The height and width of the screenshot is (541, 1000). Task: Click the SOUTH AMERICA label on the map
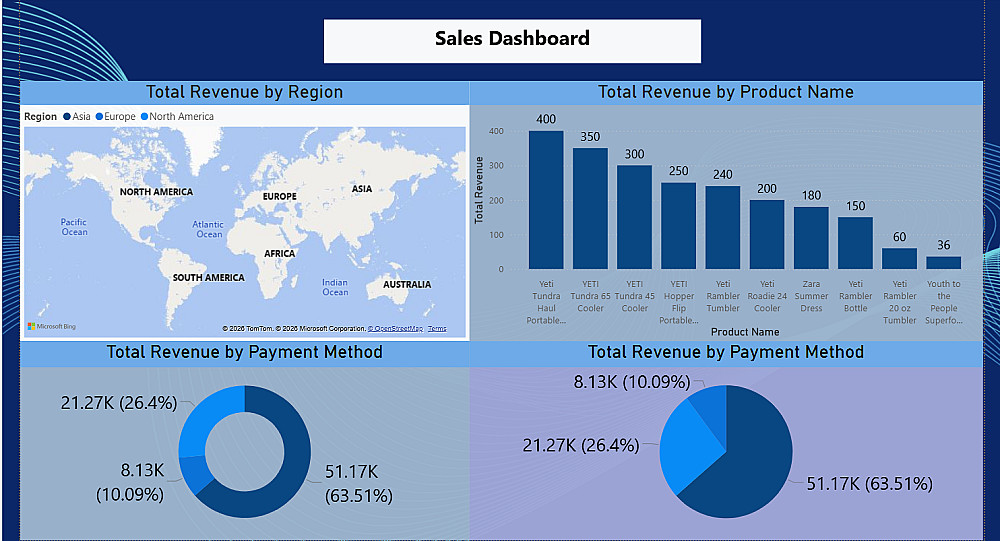(x=209, y=278)
